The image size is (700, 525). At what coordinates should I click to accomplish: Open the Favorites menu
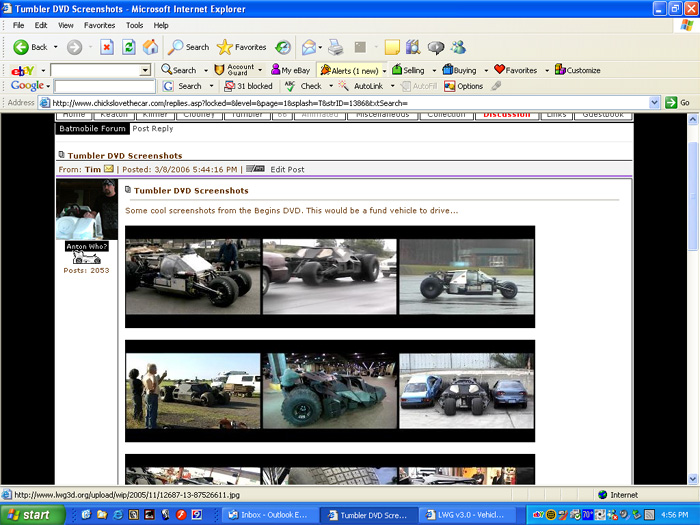(x=99, y=25)
